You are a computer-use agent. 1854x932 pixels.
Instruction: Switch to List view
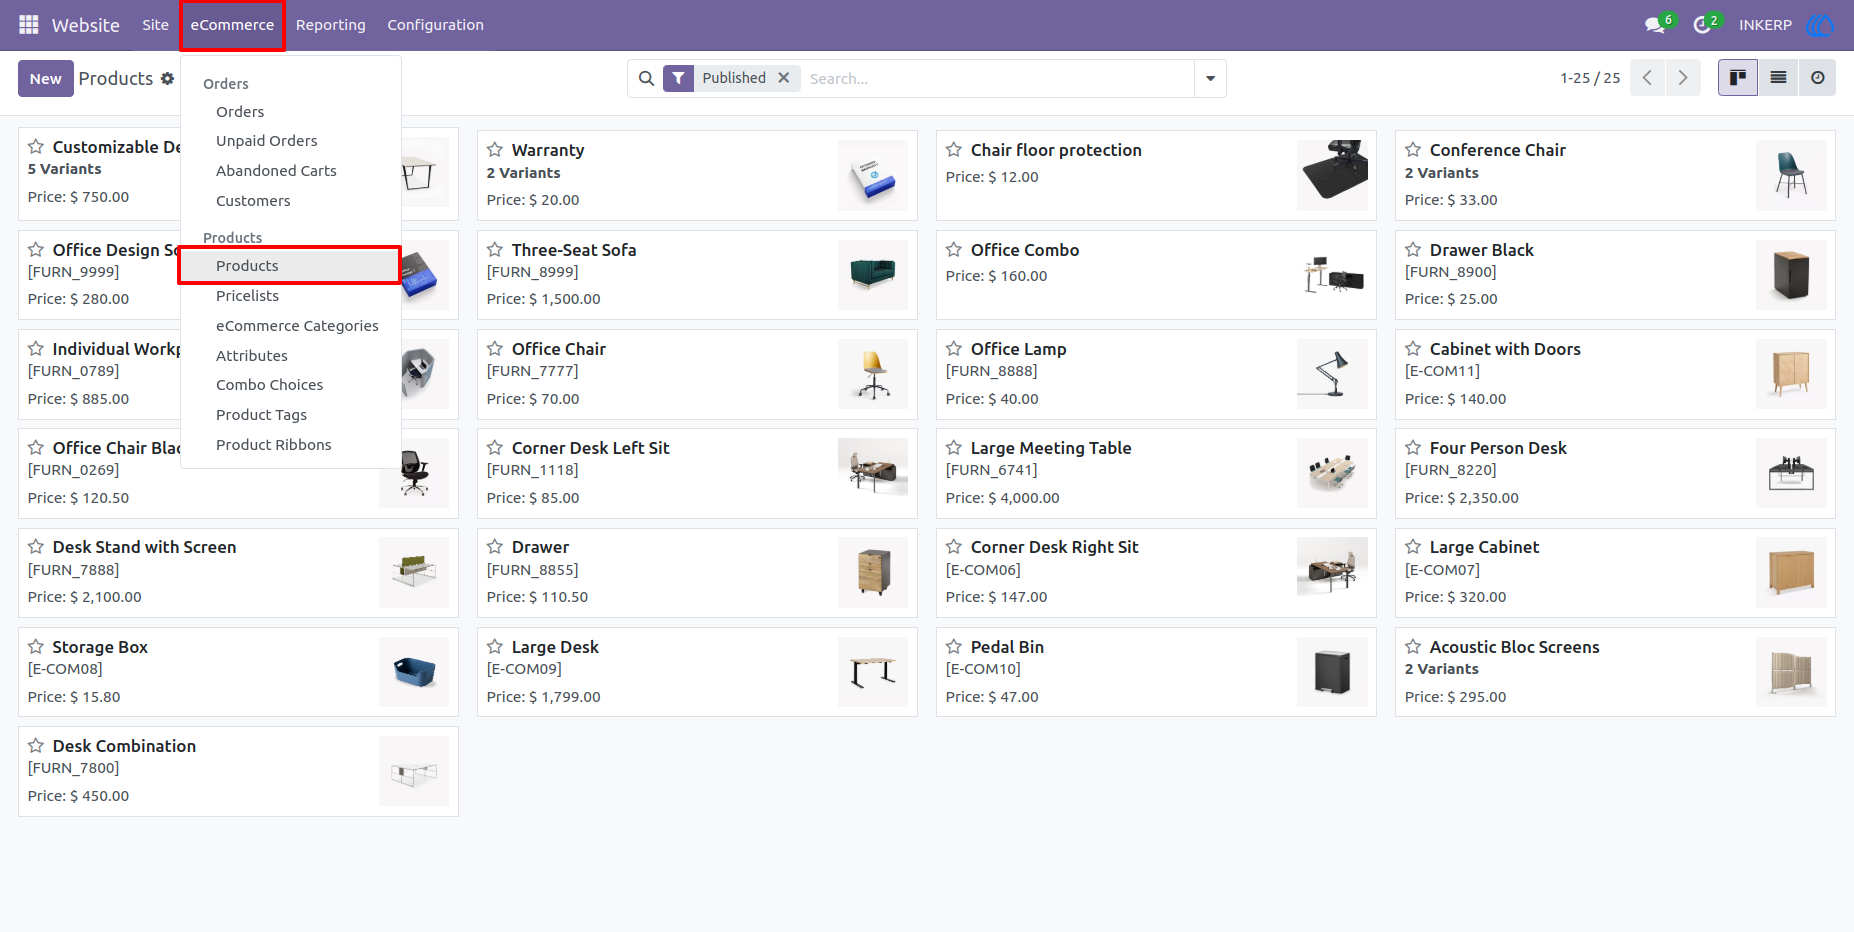1778,78
